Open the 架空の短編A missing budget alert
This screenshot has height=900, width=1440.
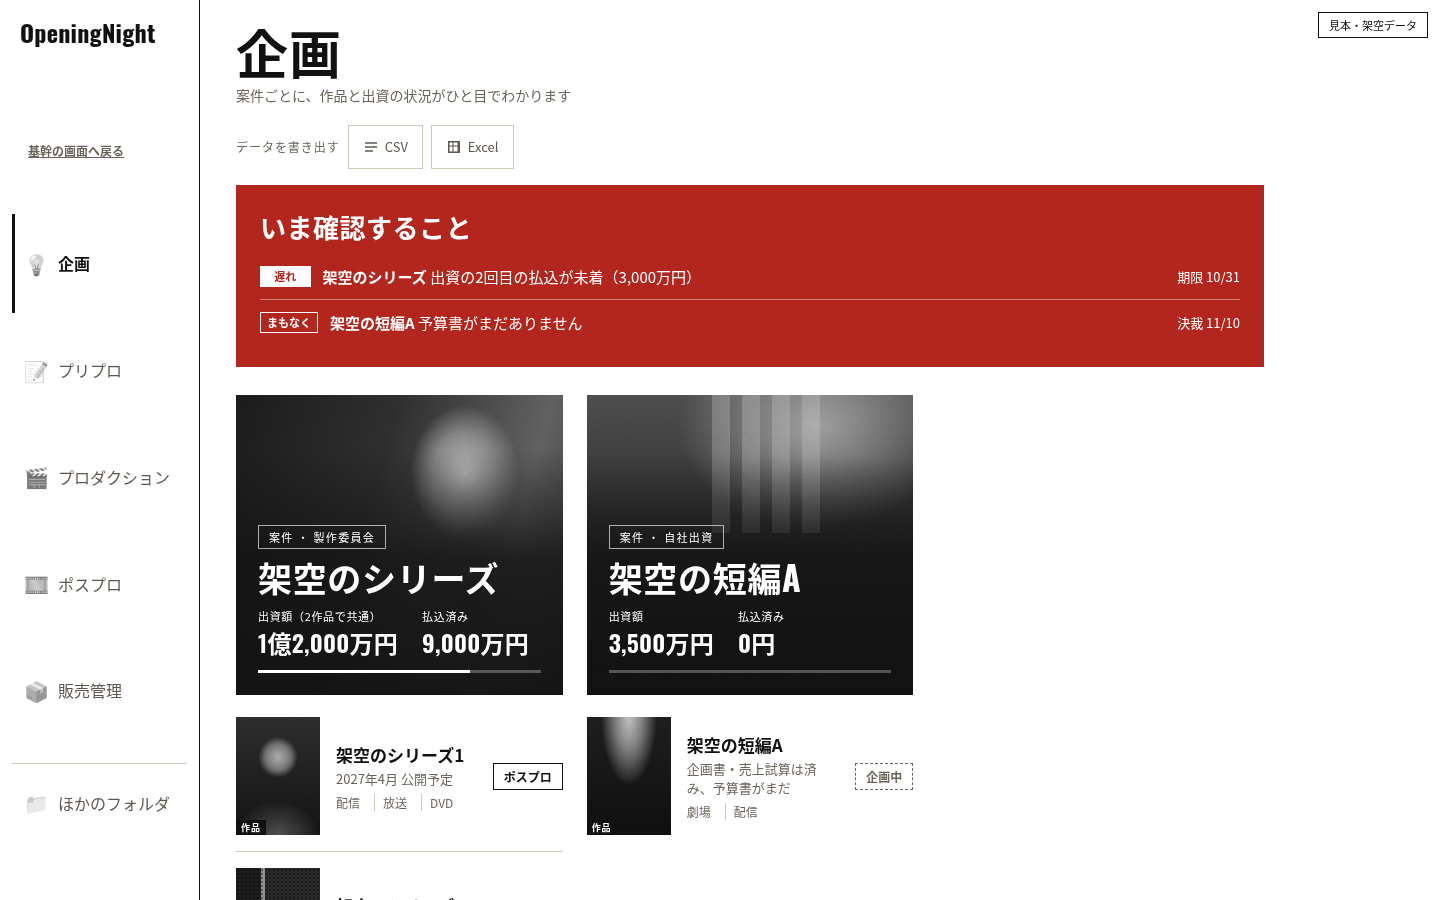tap(750, 323)
